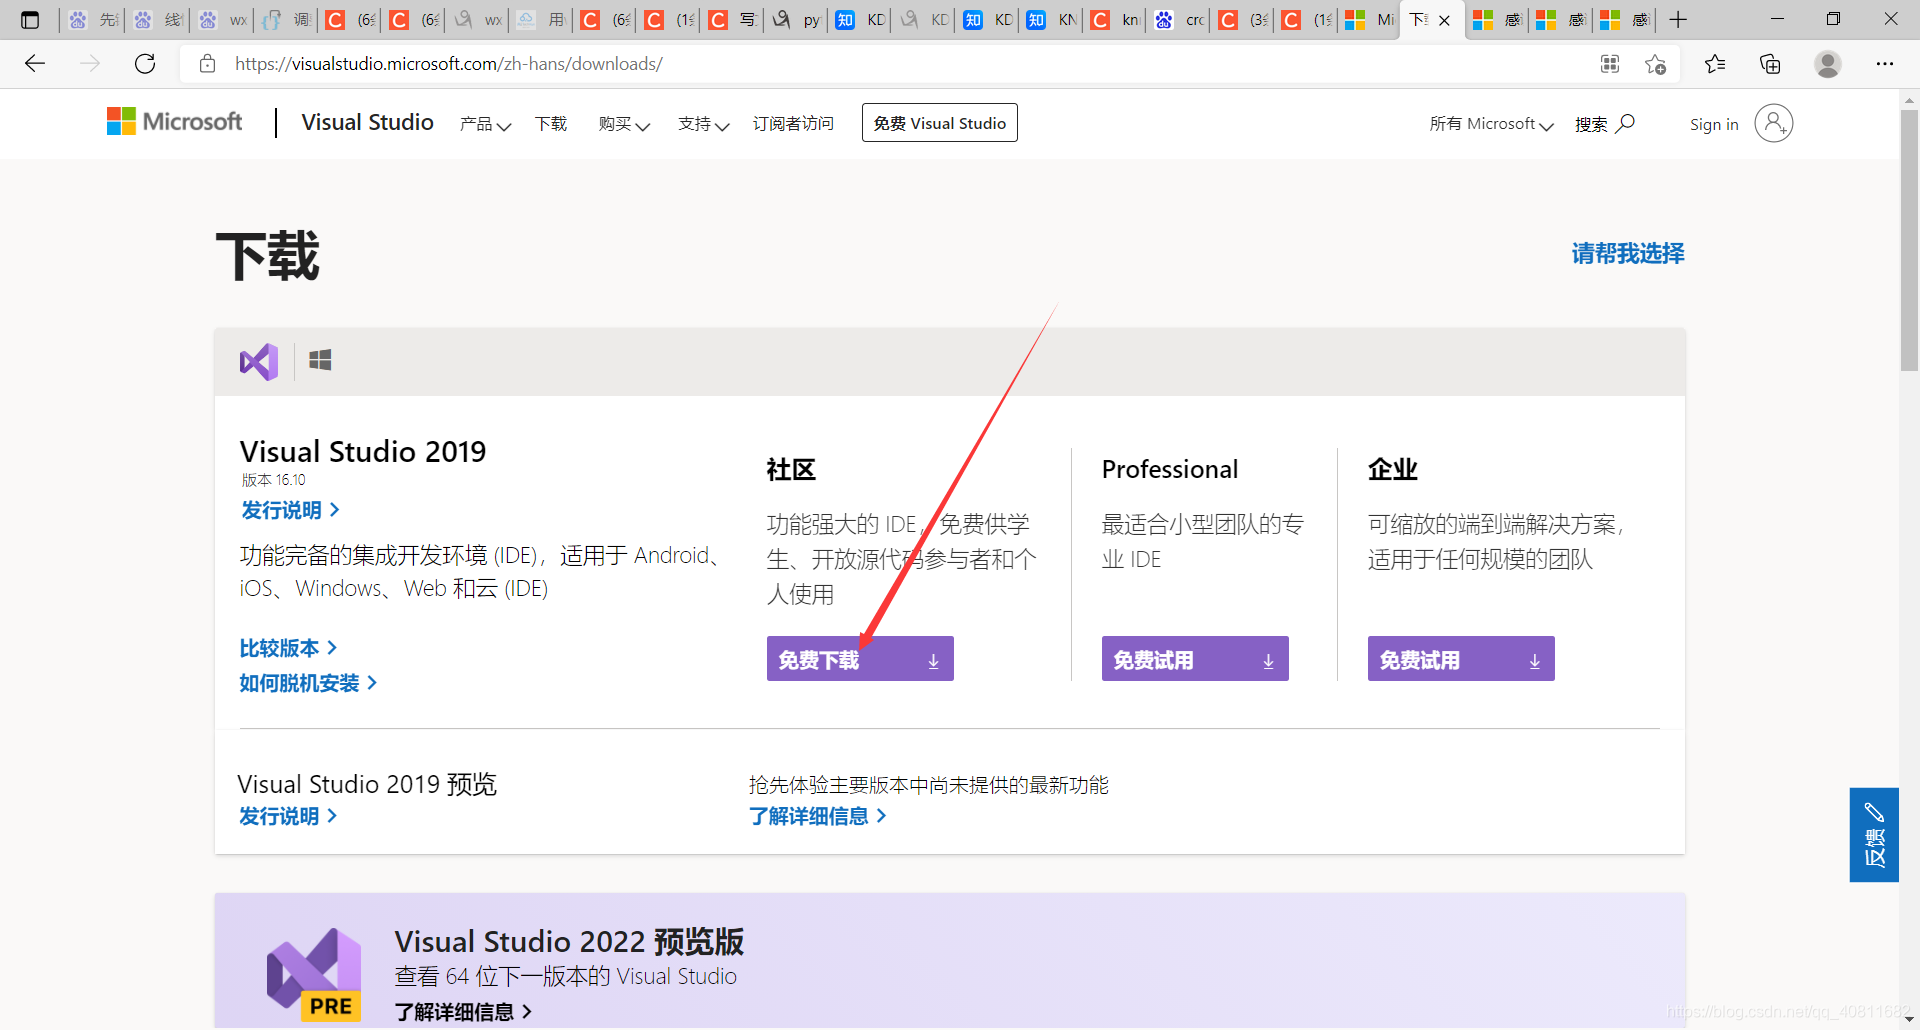
Task: Open preview 了解详细信息 link
Action: (818, 816)
